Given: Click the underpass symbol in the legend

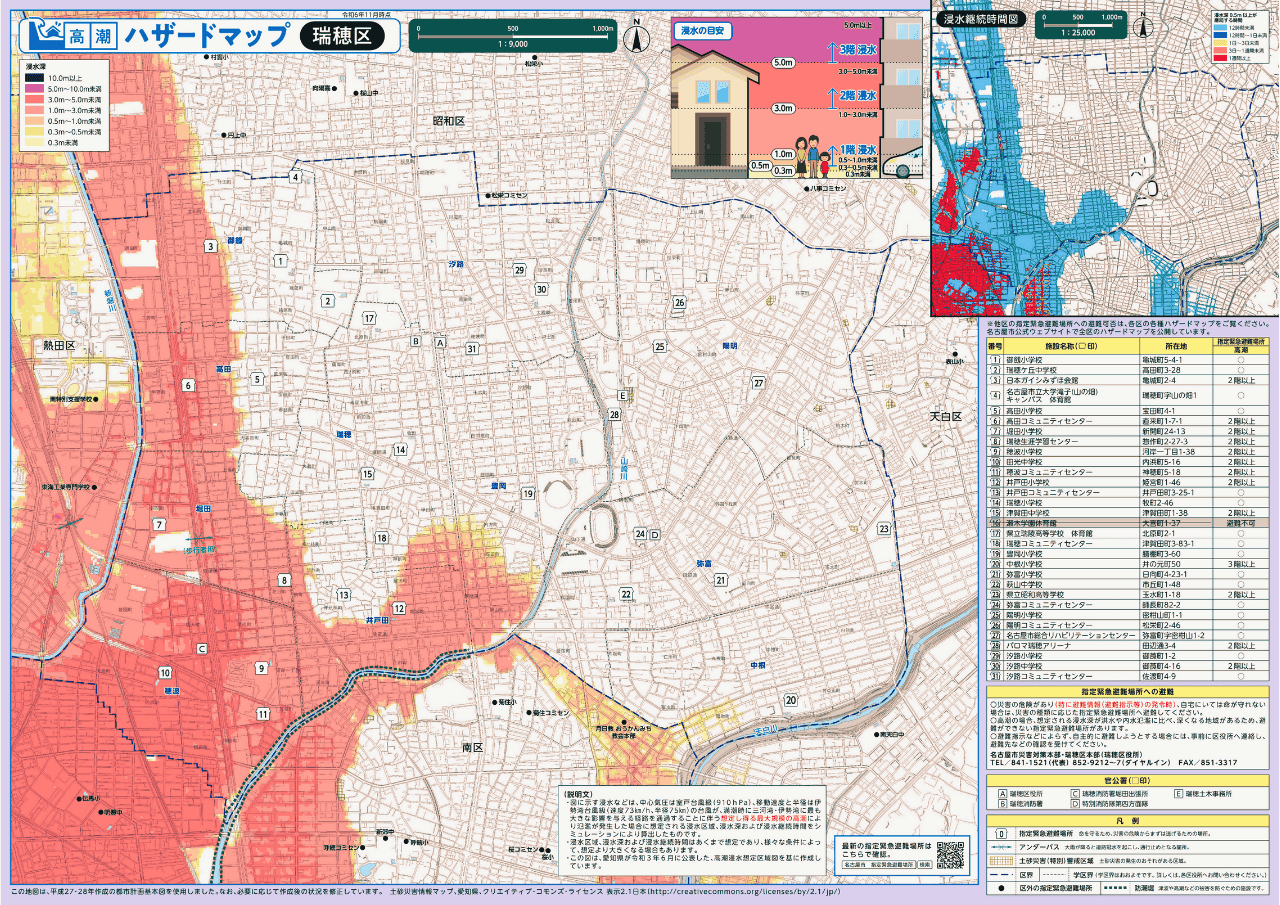Looking at the screenshot, I should click(x=1000, y=846).
